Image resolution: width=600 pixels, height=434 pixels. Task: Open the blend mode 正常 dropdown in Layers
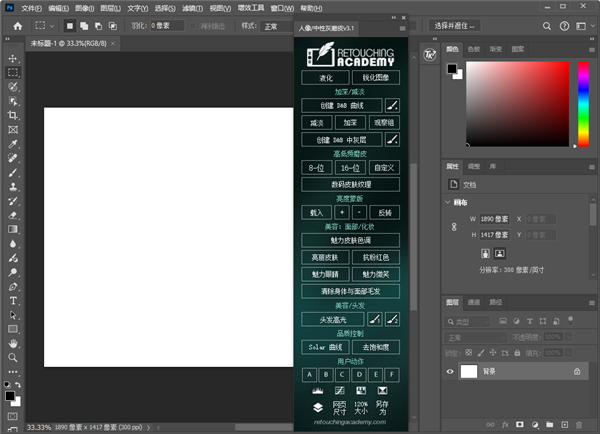(477, 338)
